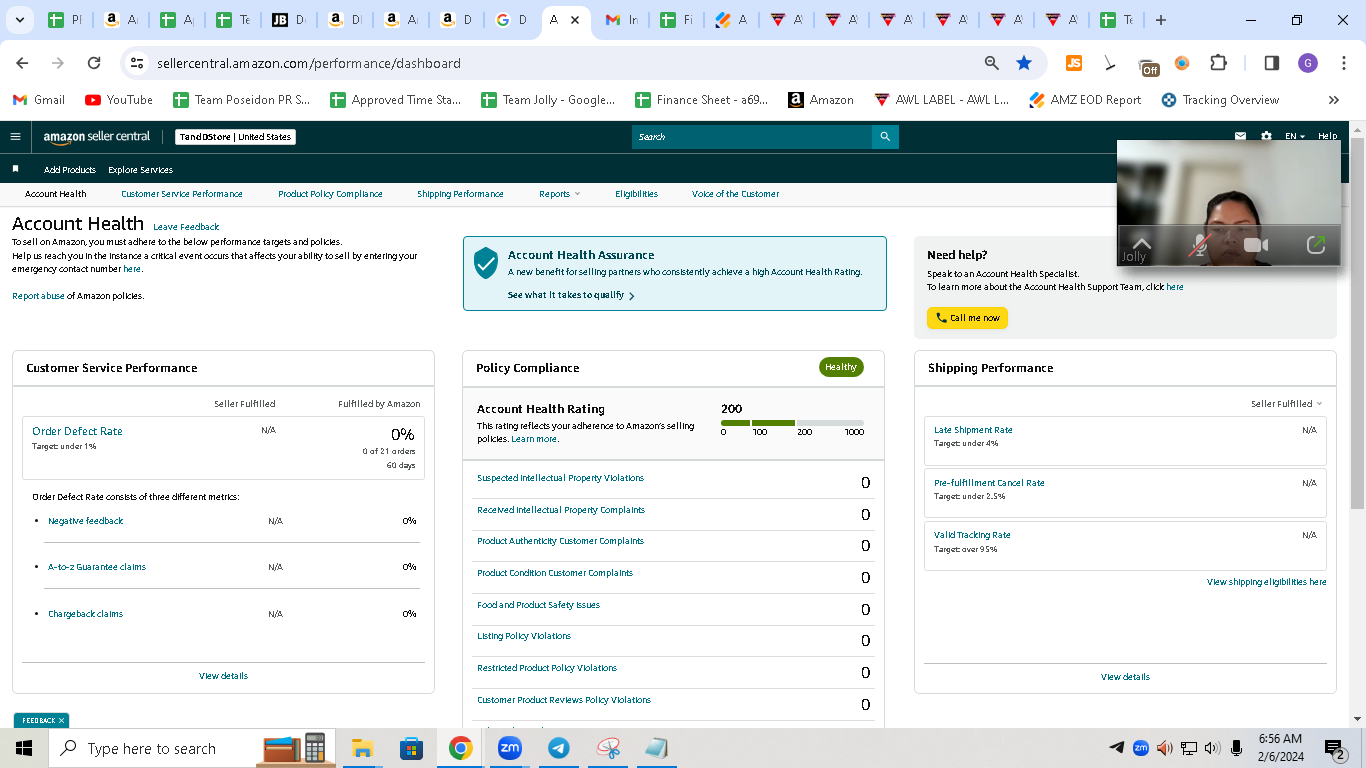Go back to the previous page

22,63
